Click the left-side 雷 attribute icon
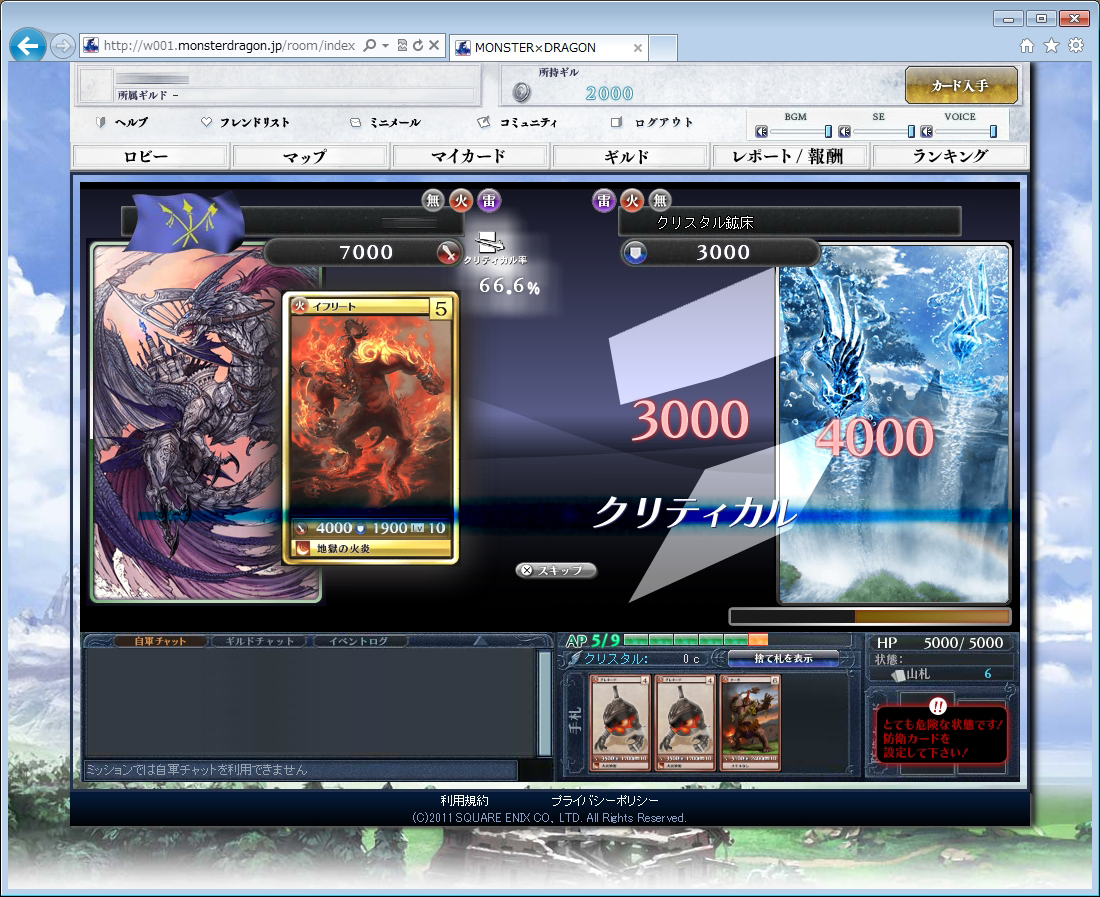The width and height of the screenshot is (1100, 897). [489, 201]
